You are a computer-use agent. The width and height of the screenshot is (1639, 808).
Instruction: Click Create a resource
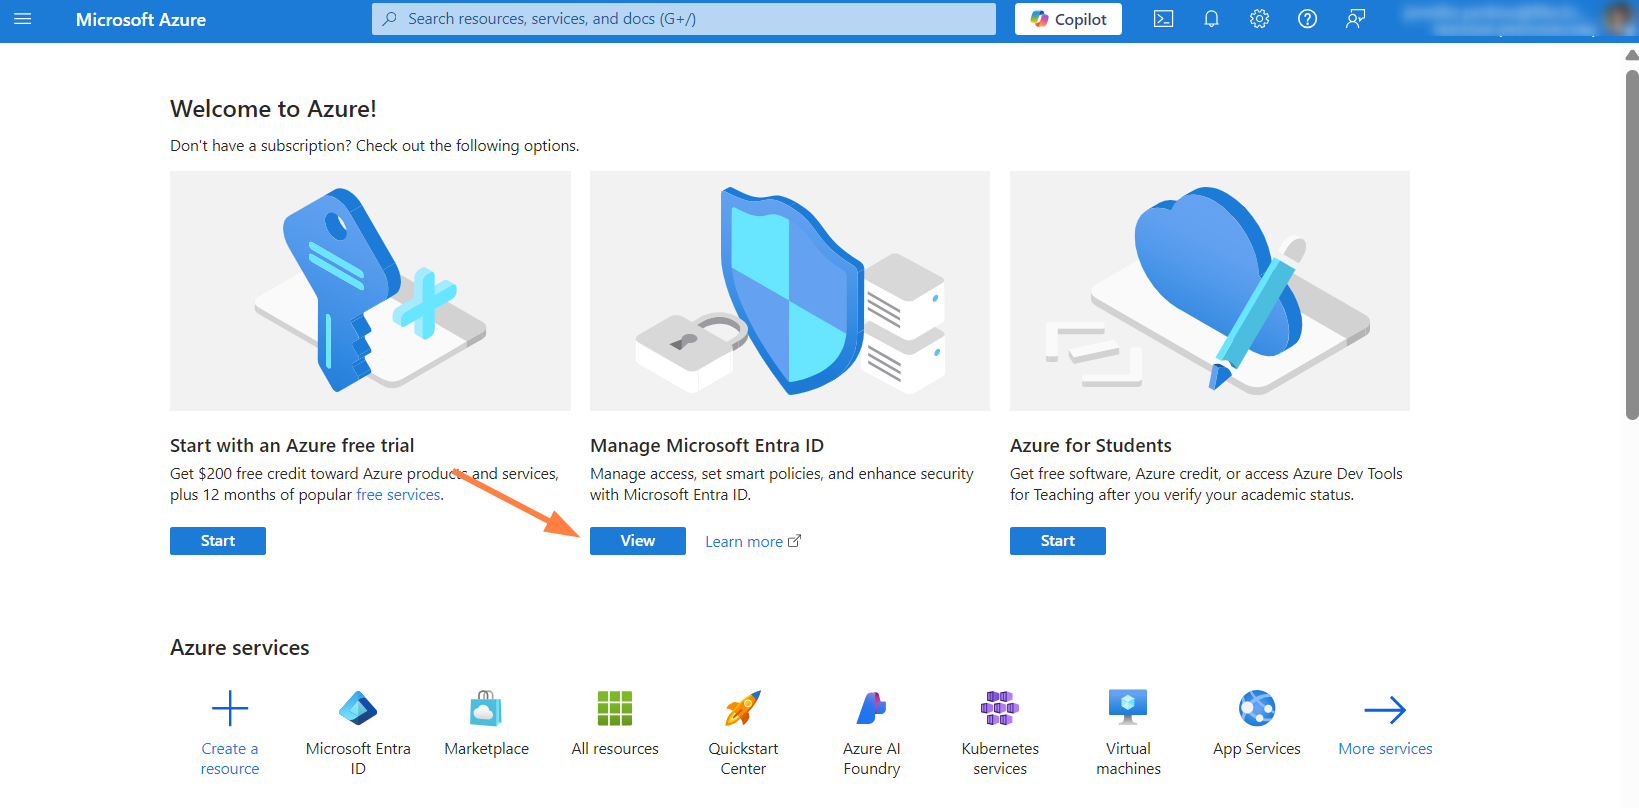coord(230,732)
